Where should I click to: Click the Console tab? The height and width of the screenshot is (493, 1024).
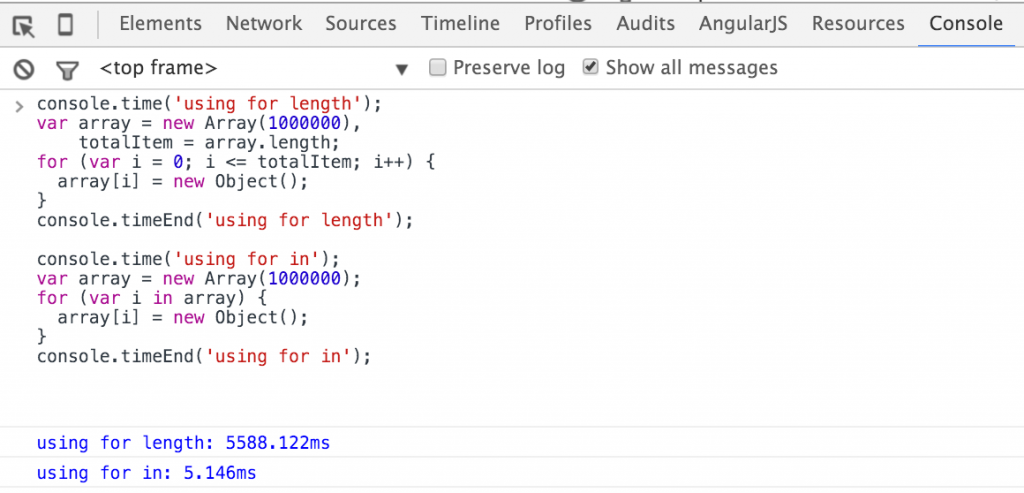point(965,24)
